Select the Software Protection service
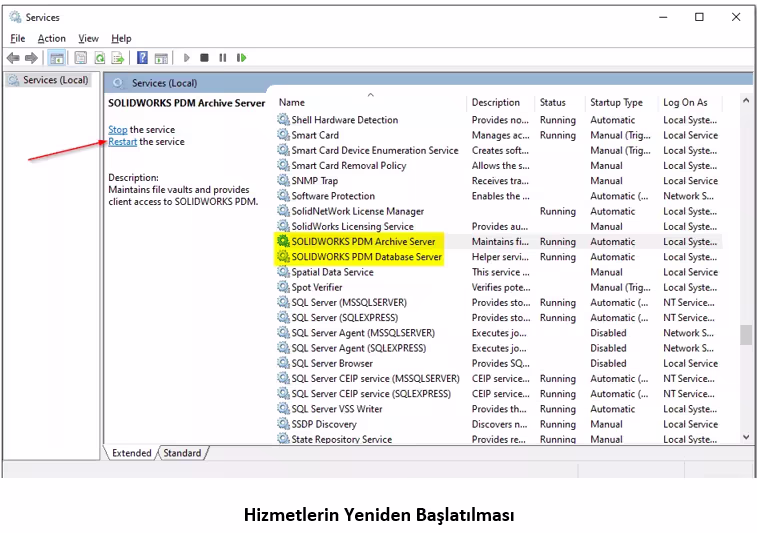 pyautogui.click(x=499, y=196)
